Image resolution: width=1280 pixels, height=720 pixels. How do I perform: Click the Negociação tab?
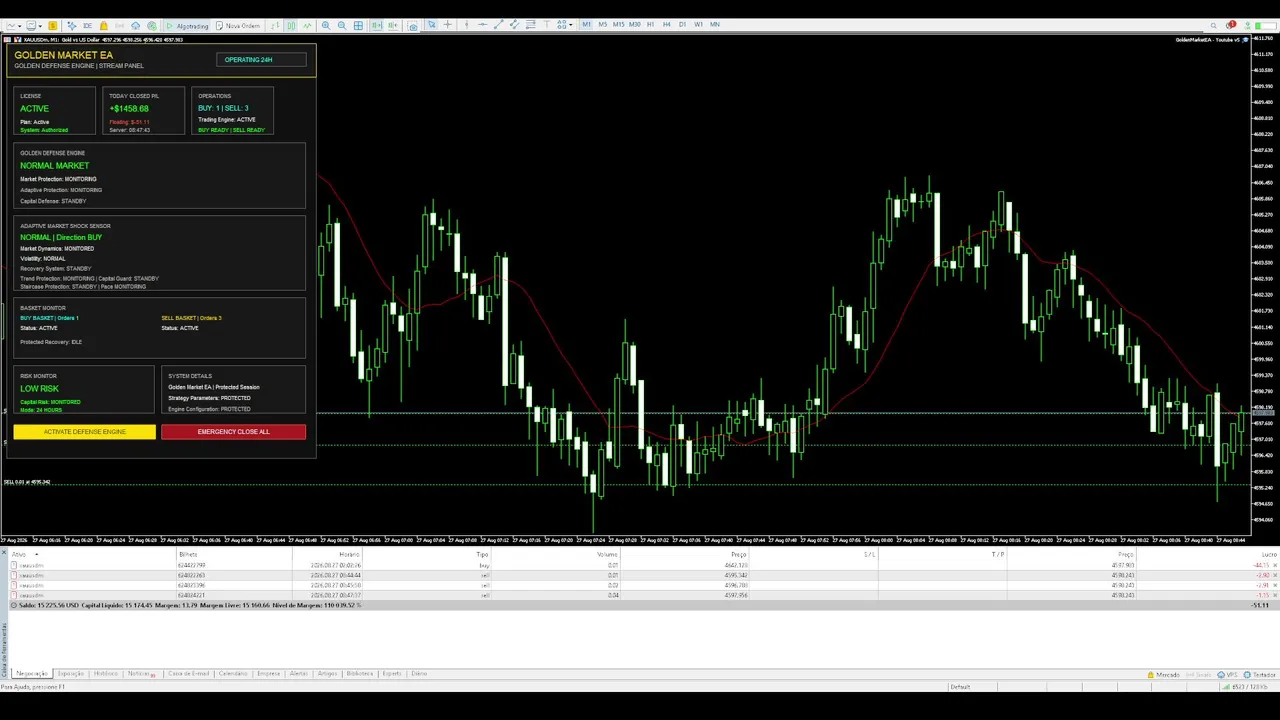coord(33,674)
